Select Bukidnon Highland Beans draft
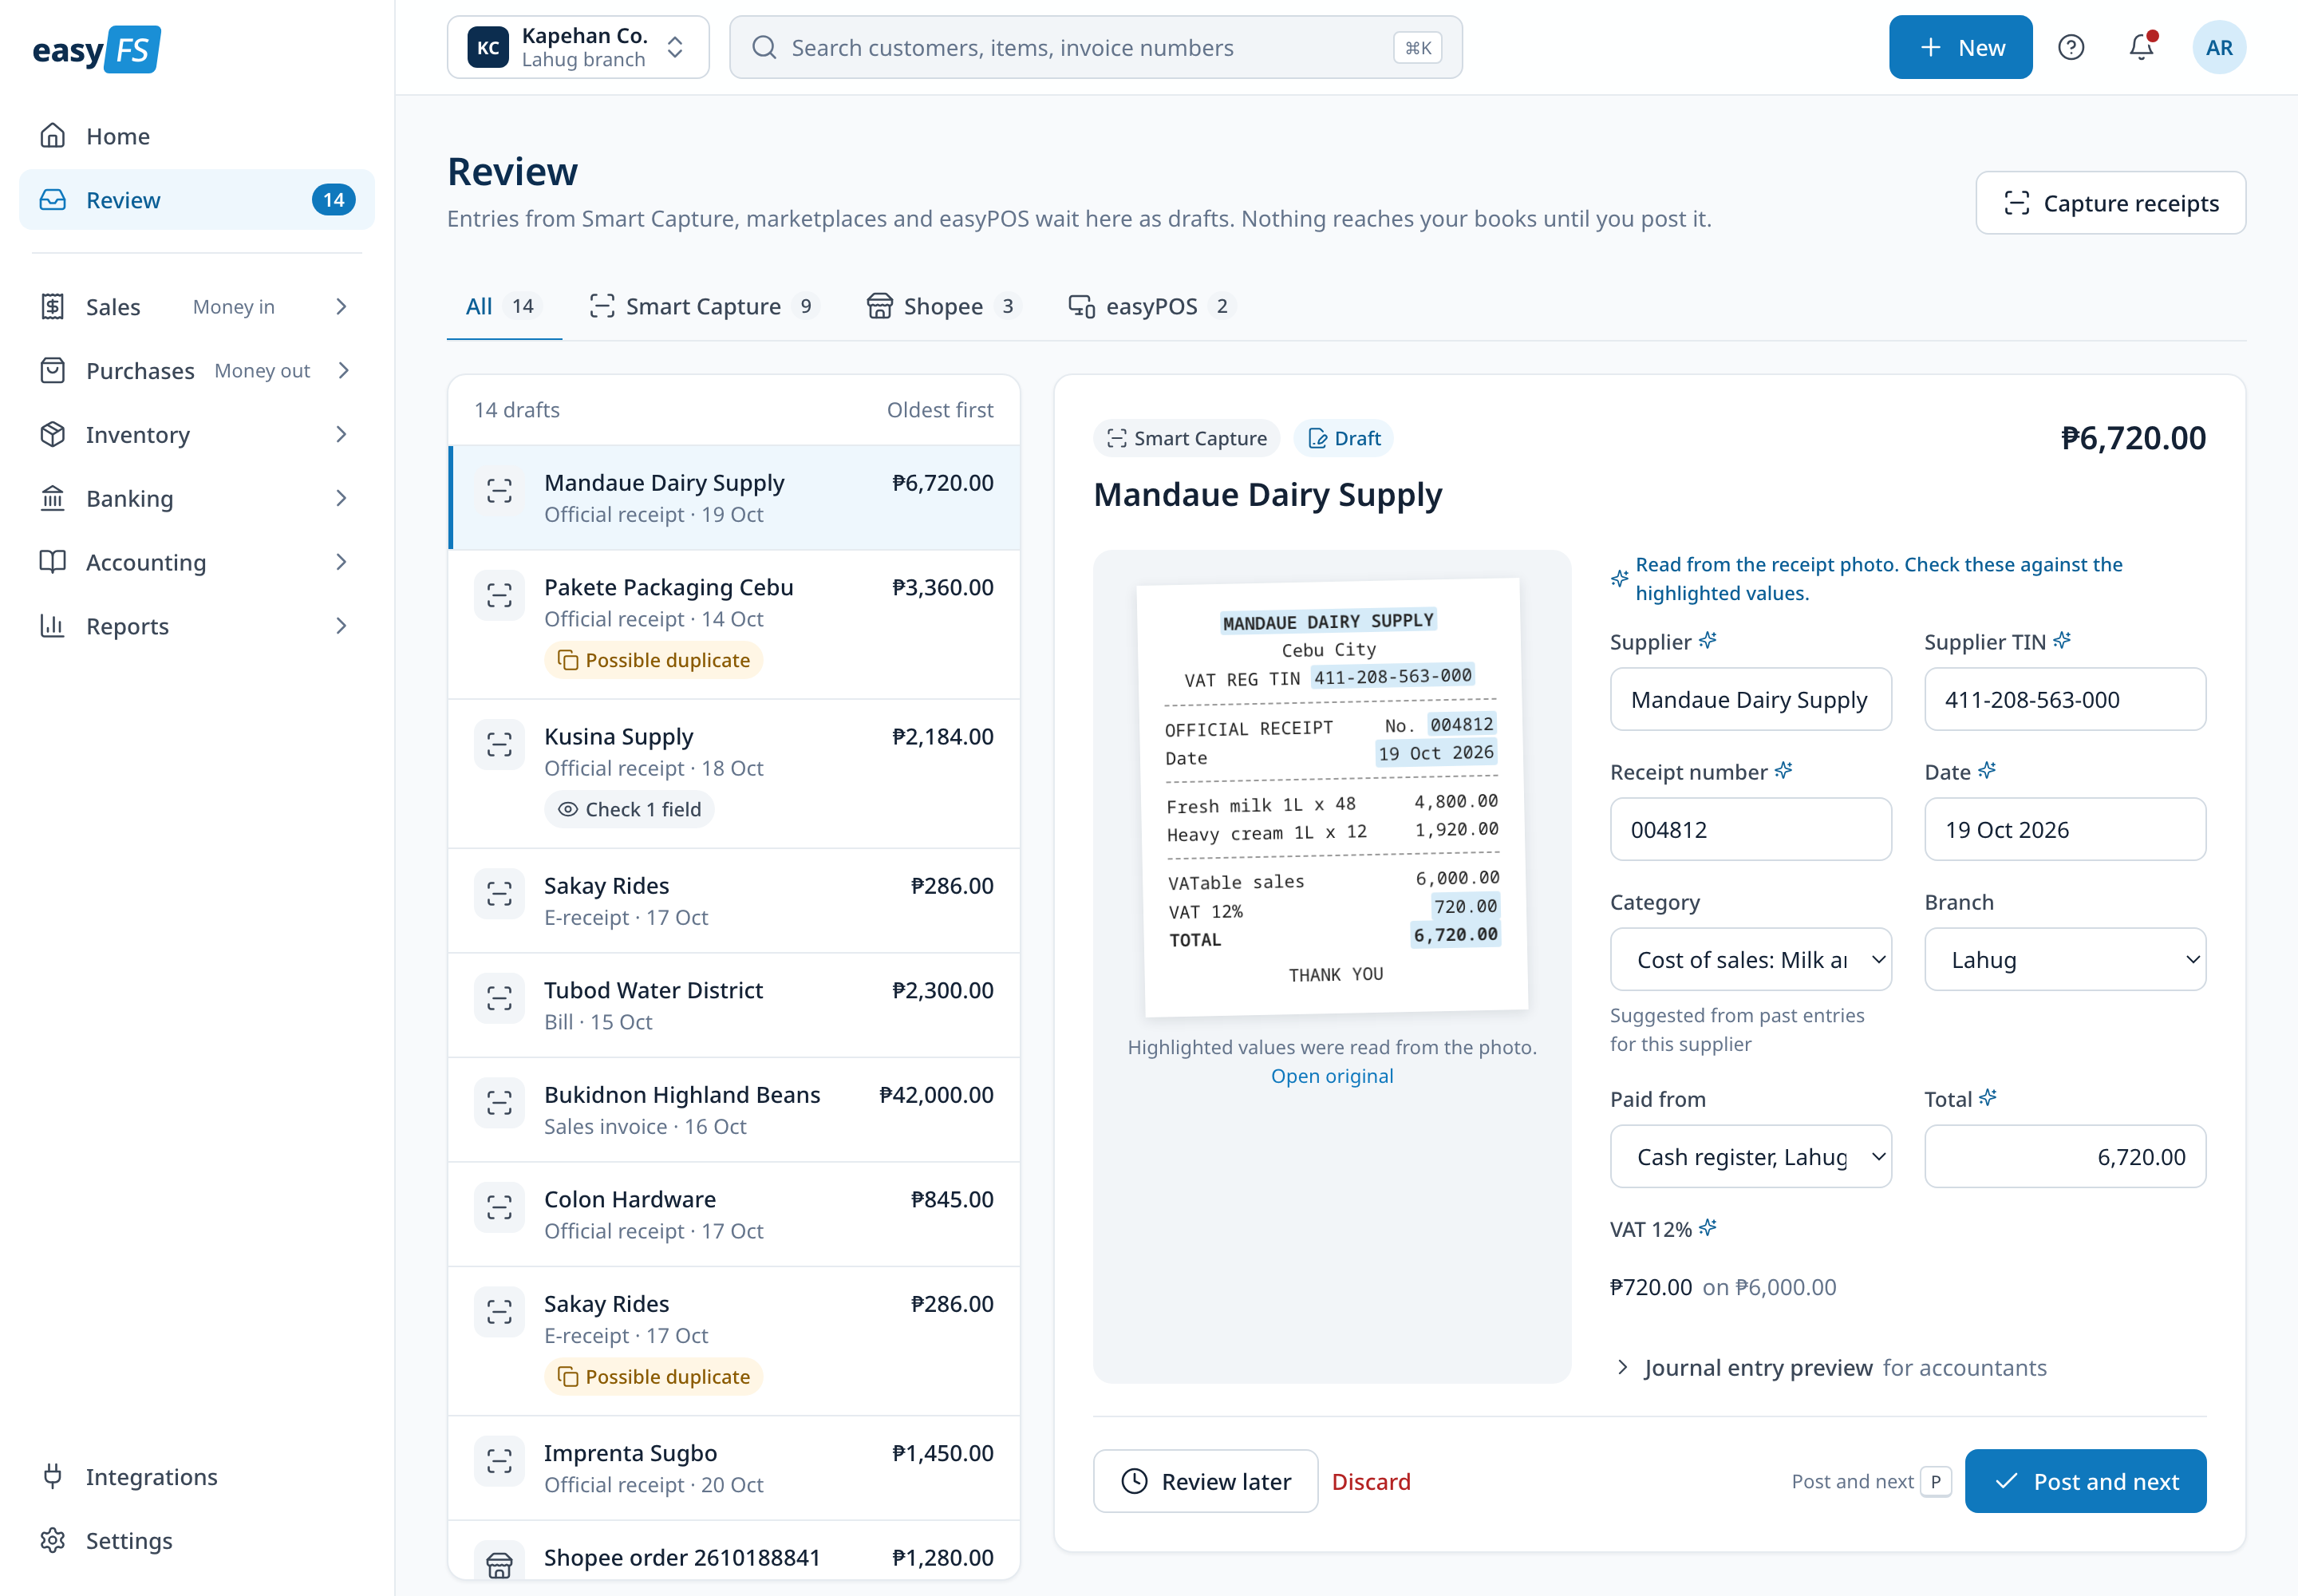The width and height of the screenshot is (2298, 1596). point(735,1109)
